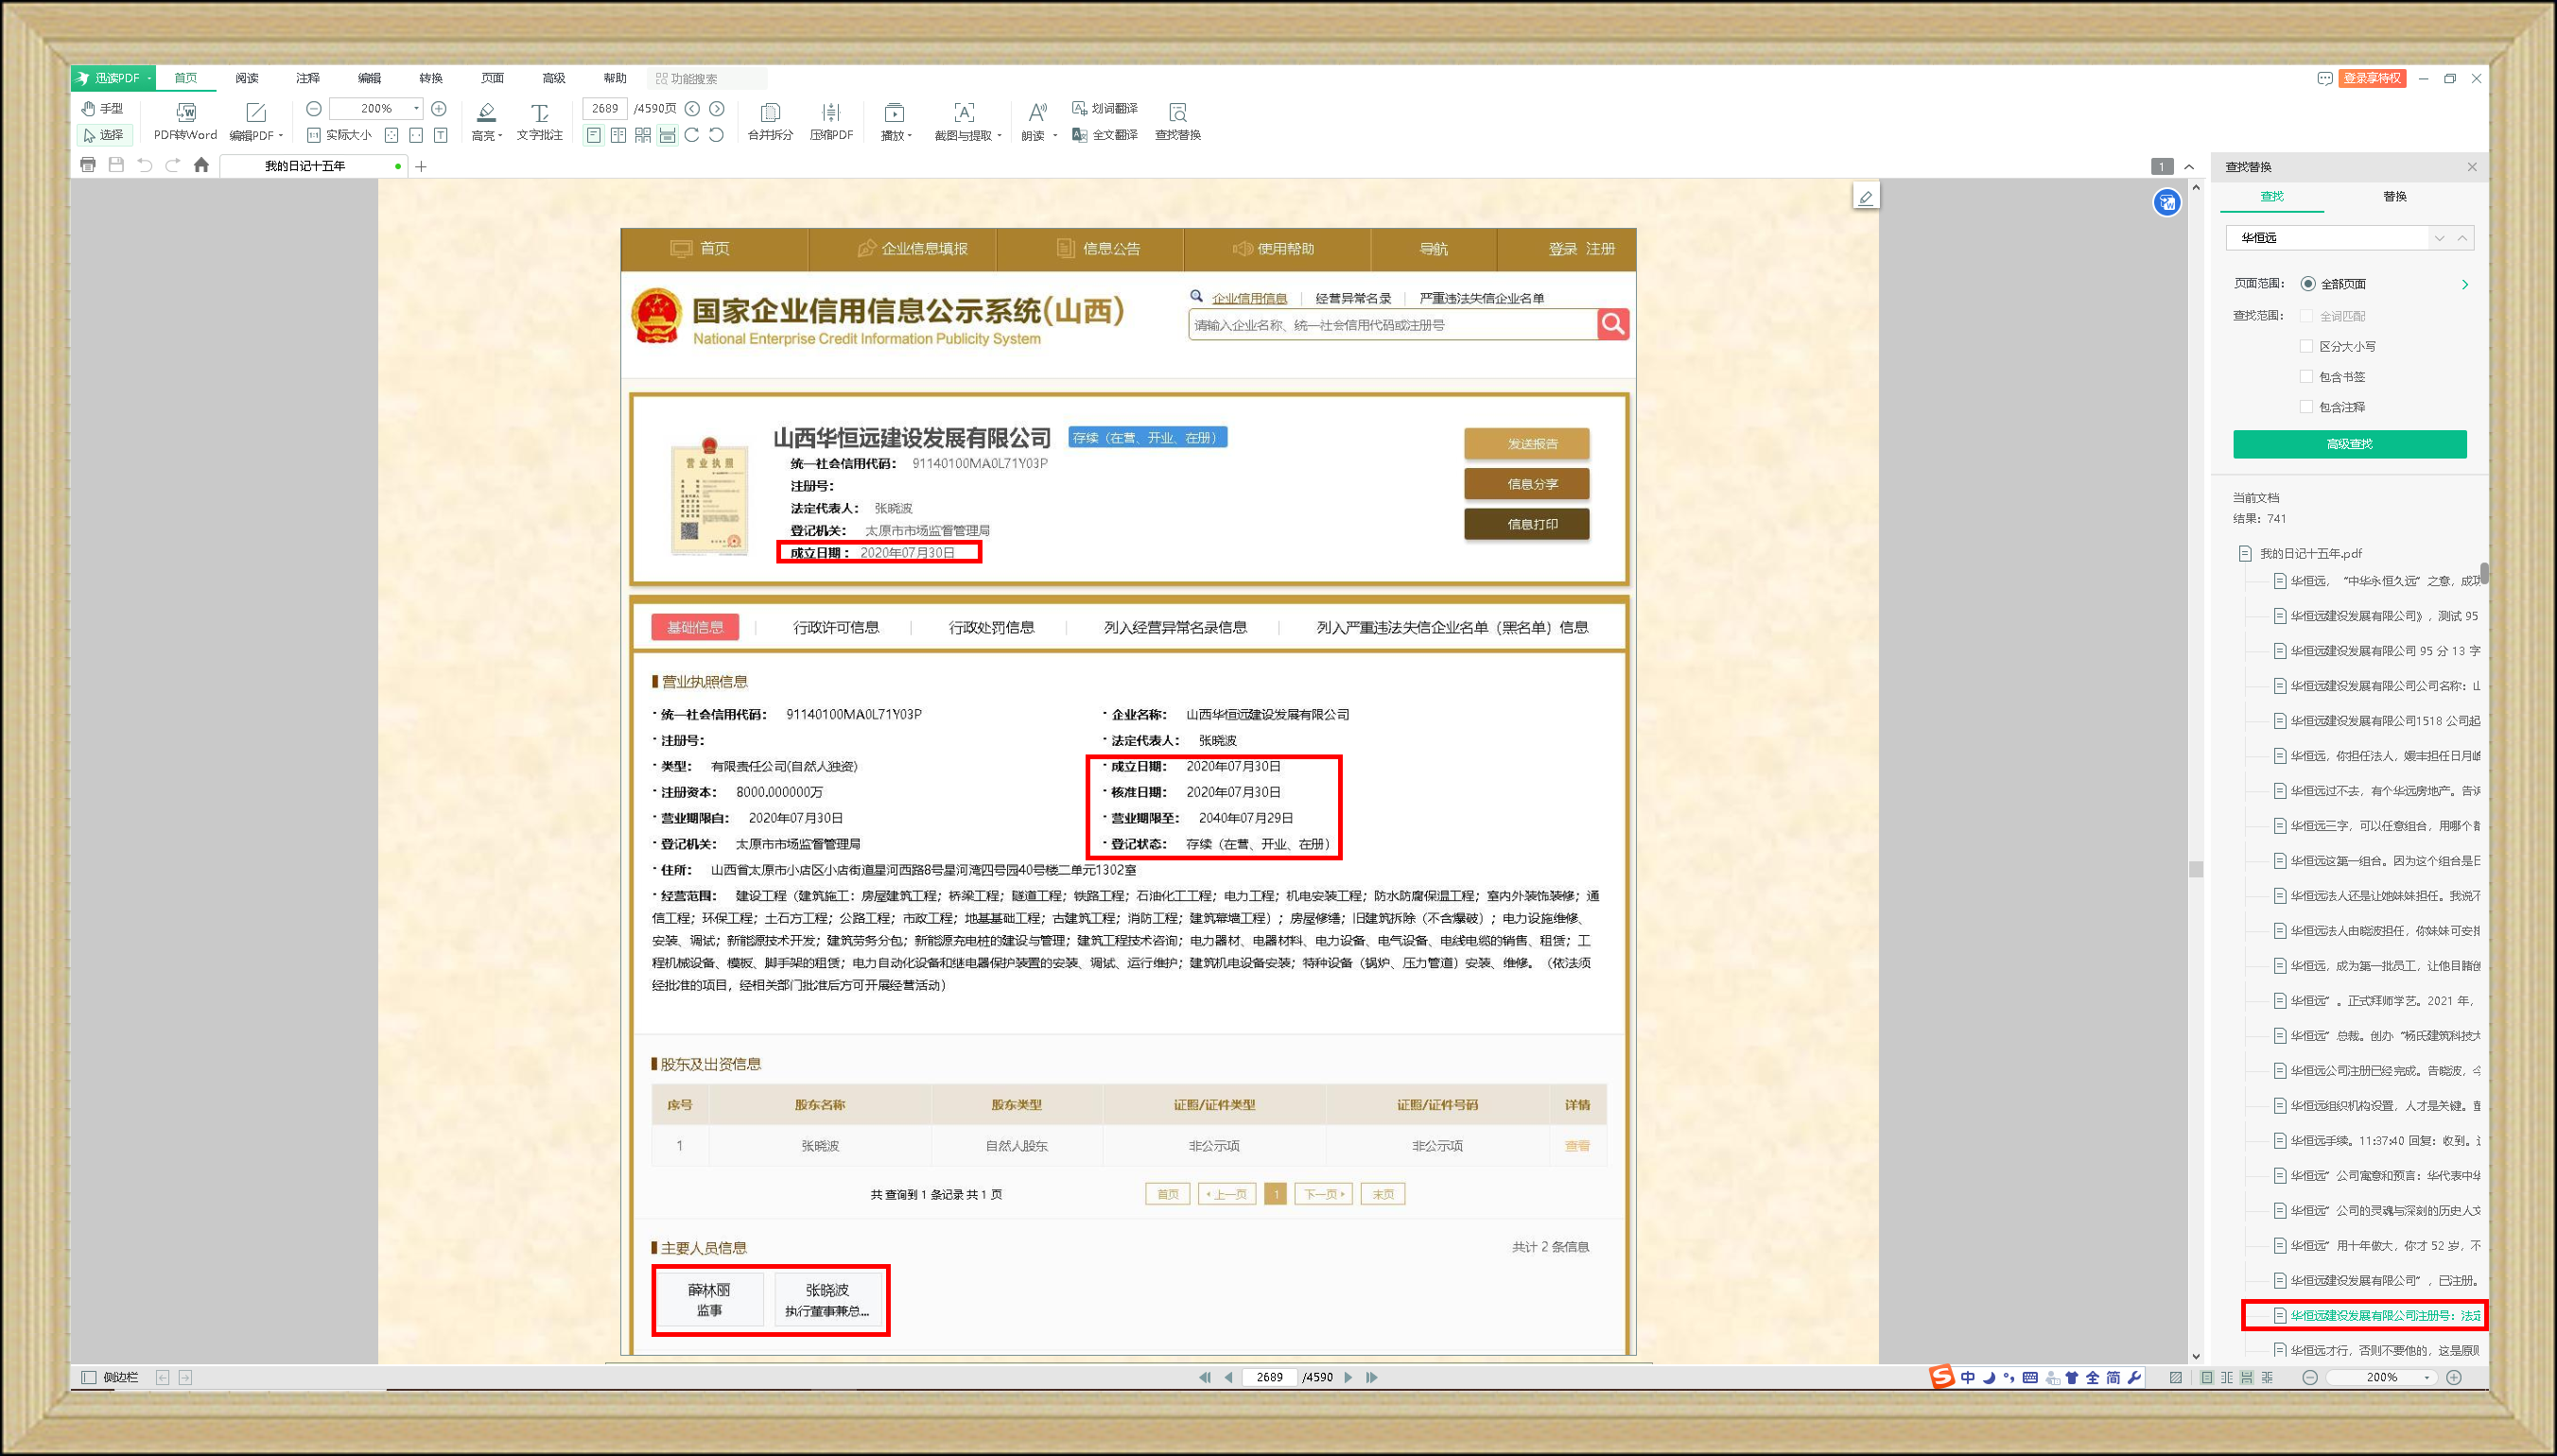Click the 压缩PDF compress icon
This screenshot has height=1456, width=2557.
pyautogui.click(x=830, y=113)
